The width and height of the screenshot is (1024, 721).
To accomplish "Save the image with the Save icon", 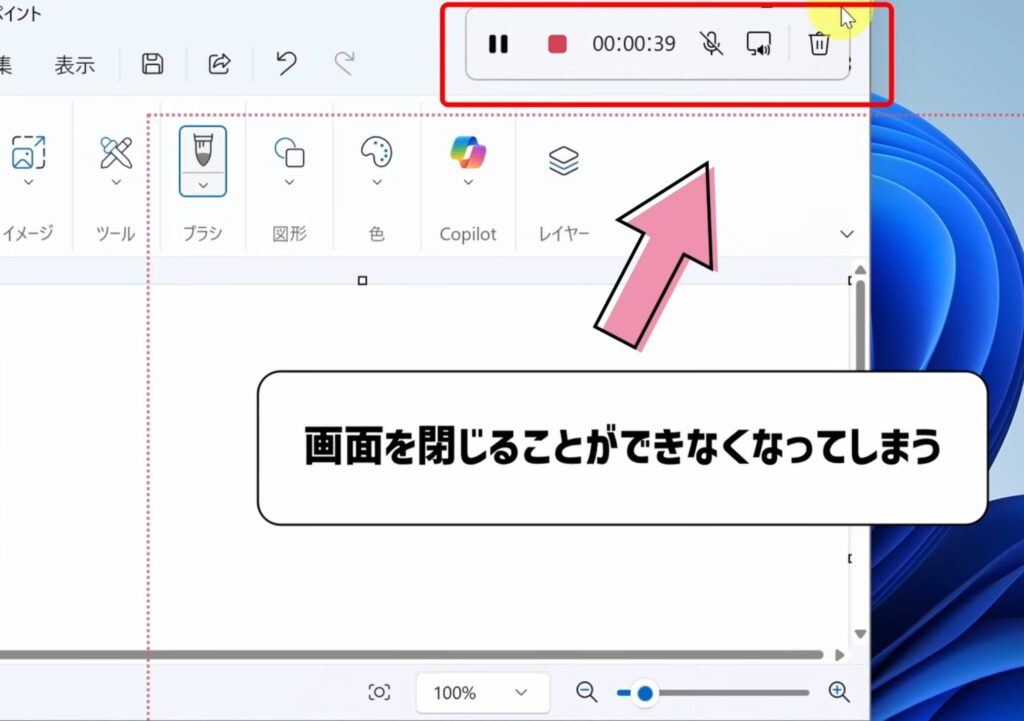I will [151, 62].
